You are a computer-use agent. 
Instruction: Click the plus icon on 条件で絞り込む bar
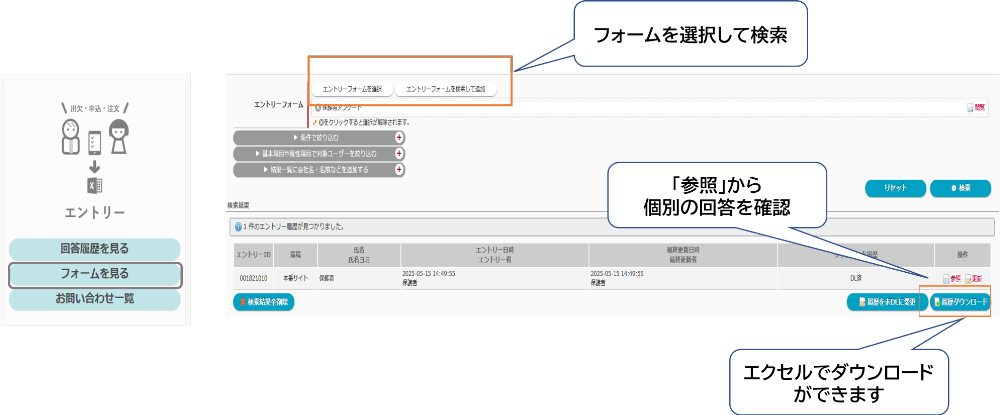pyautogui.click(x=400, y=138)
